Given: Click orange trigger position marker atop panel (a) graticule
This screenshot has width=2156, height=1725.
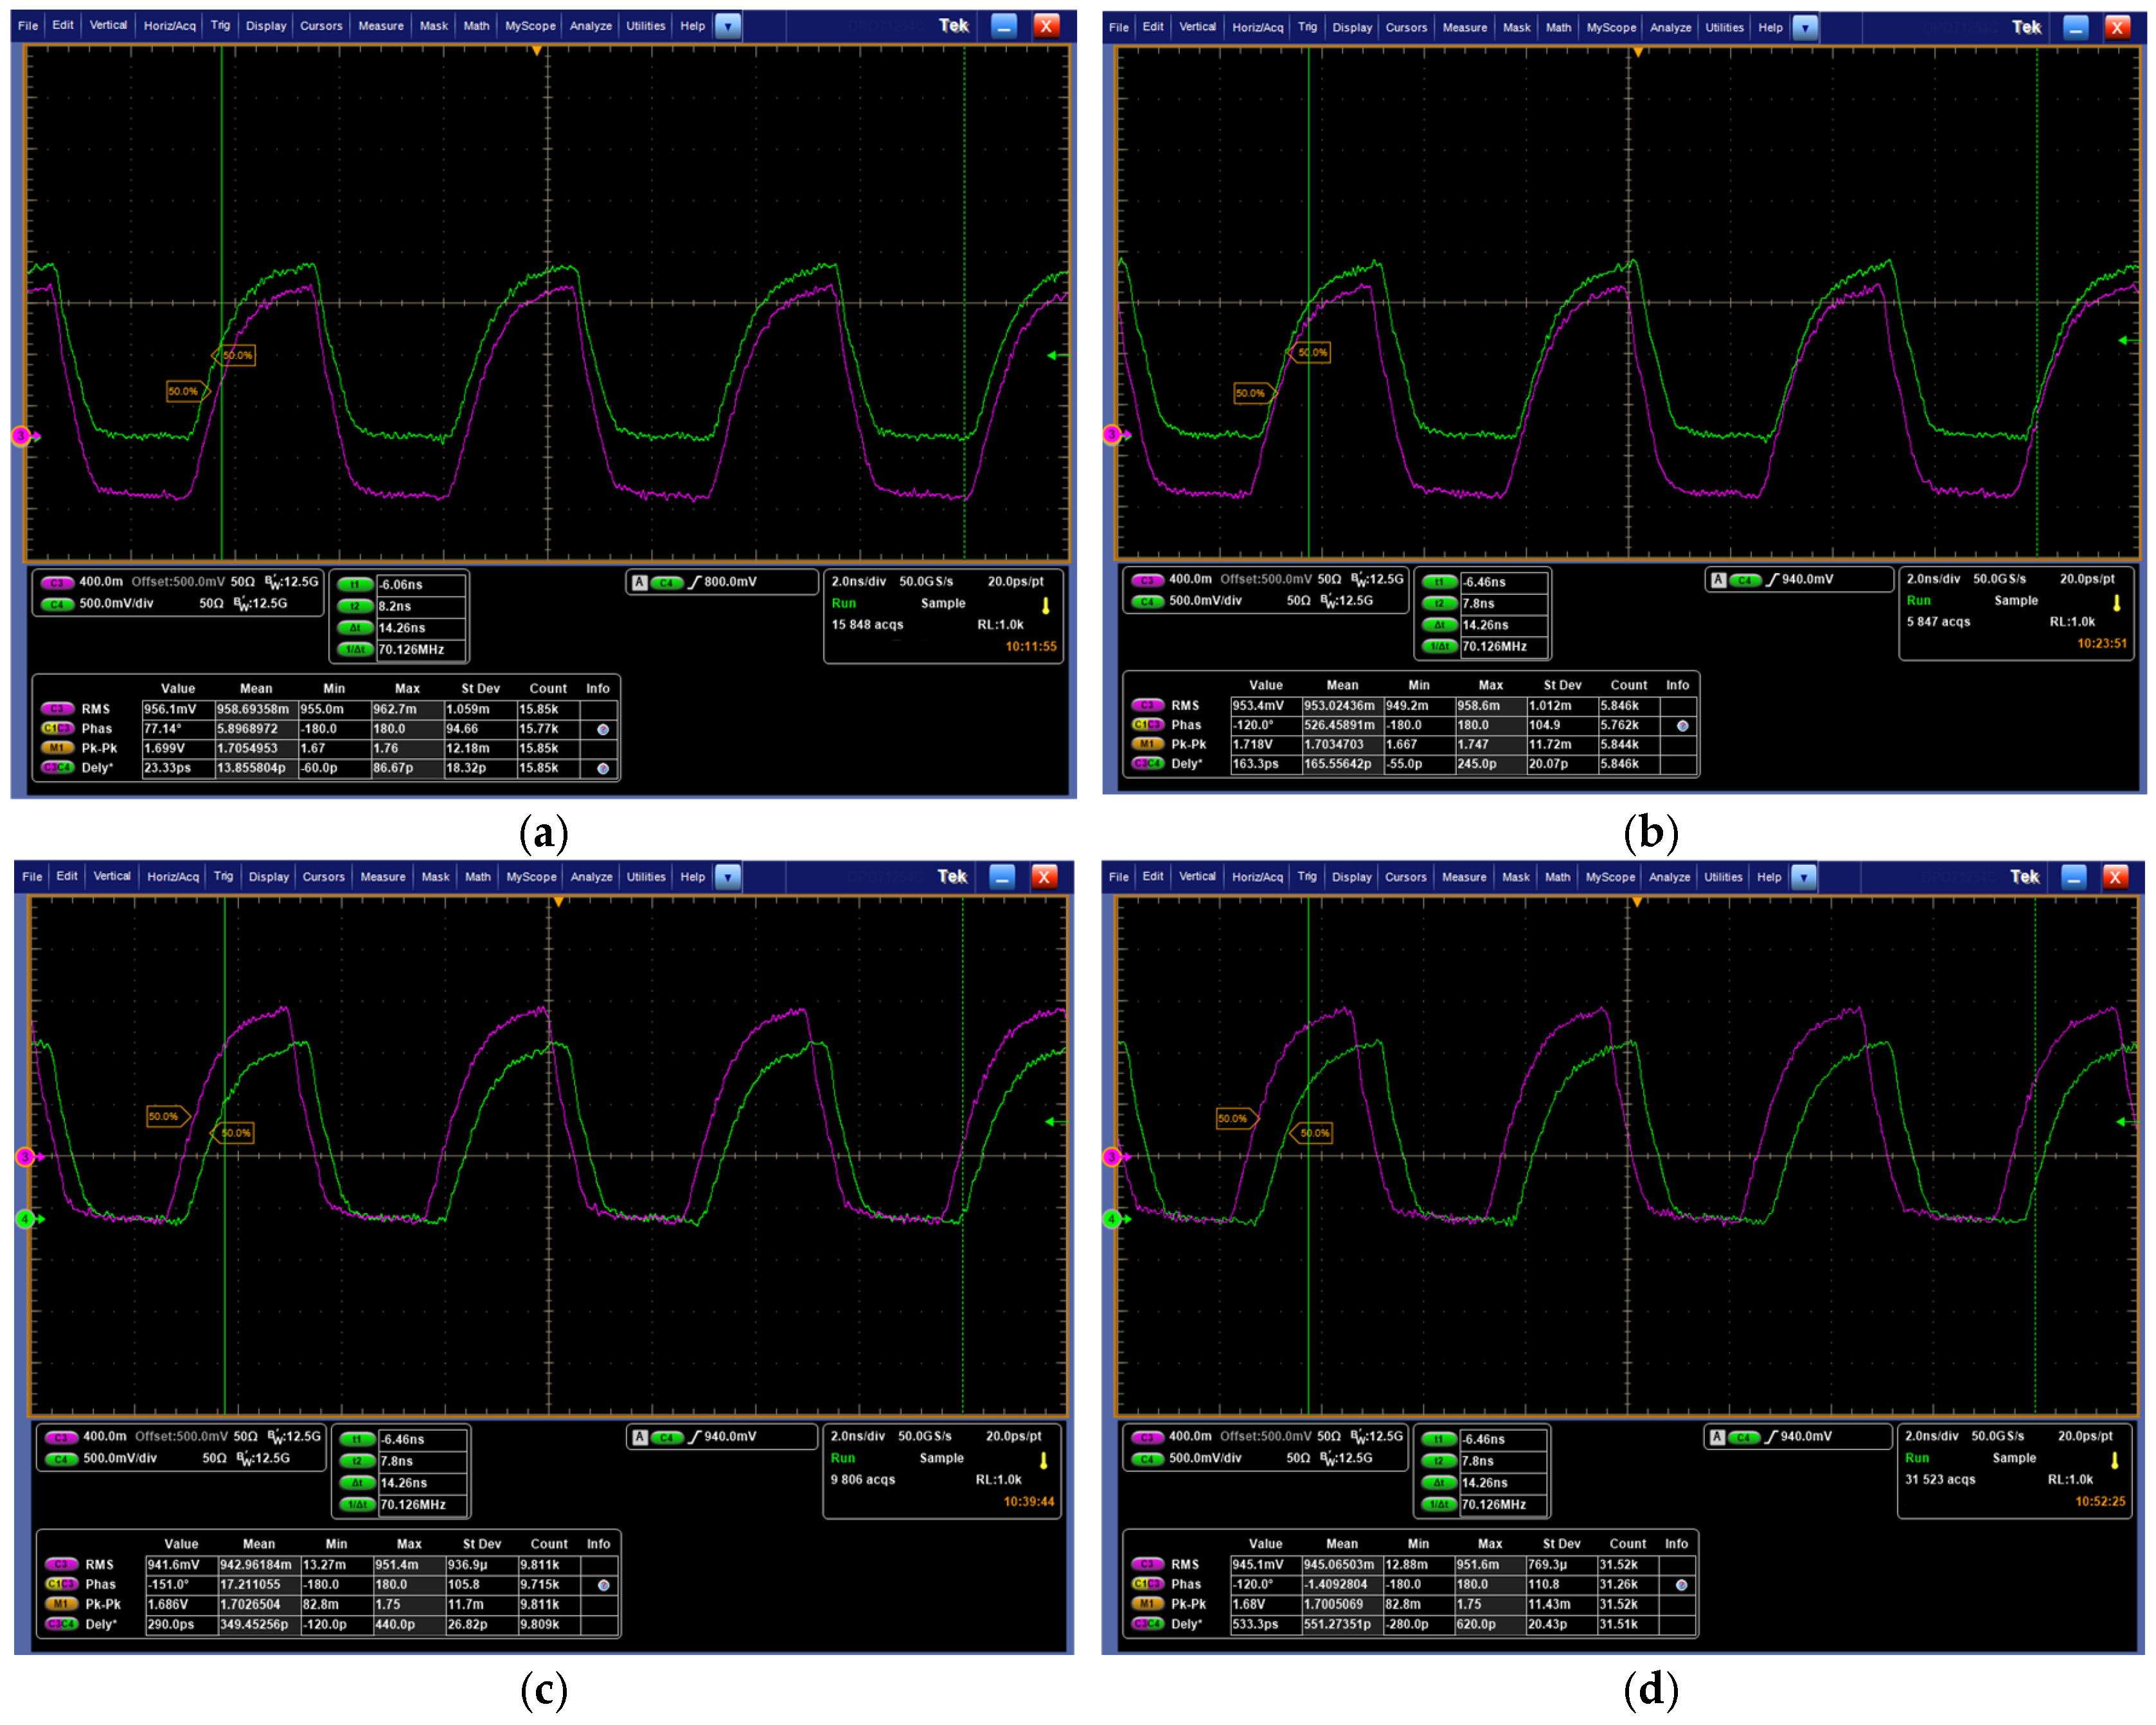Looking at the screenshot, I should 537,51.
